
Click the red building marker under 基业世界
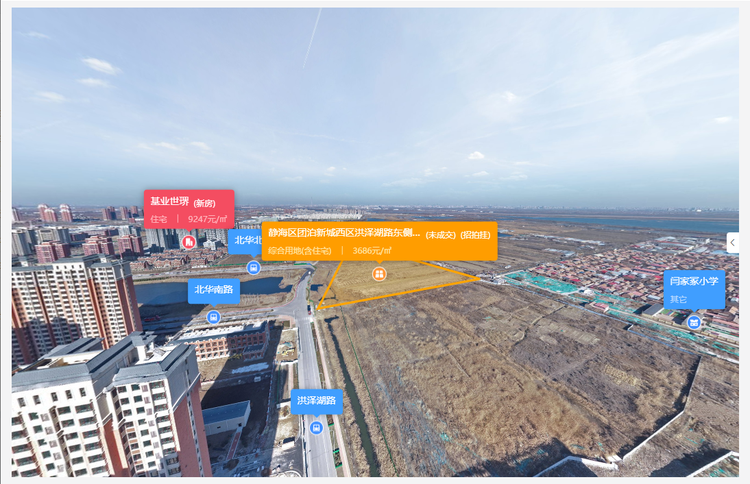(x=189, y=241)
